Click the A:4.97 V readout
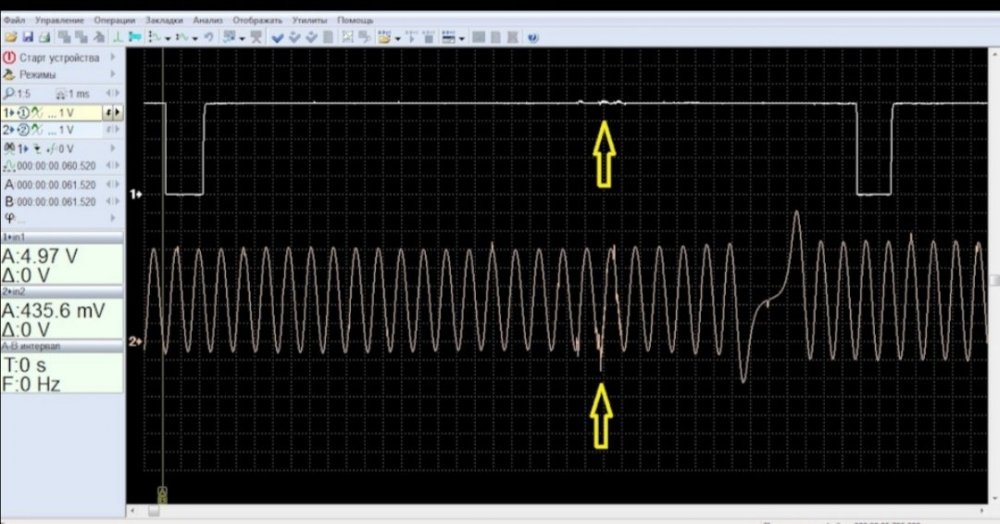Viewport: 1000px width, 524px height. click(40, 256)
